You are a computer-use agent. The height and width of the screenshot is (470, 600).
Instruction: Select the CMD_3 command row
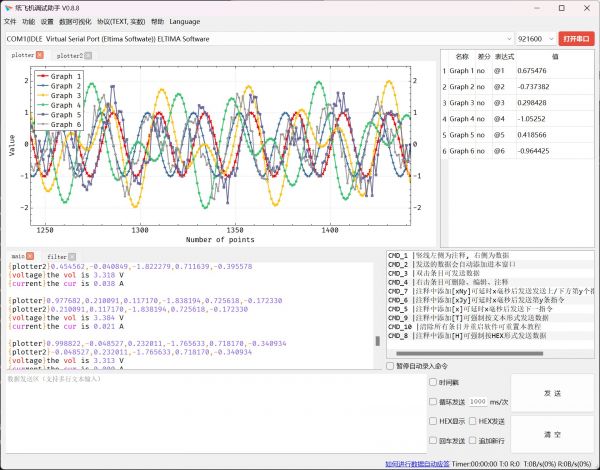tap(490, 273)
